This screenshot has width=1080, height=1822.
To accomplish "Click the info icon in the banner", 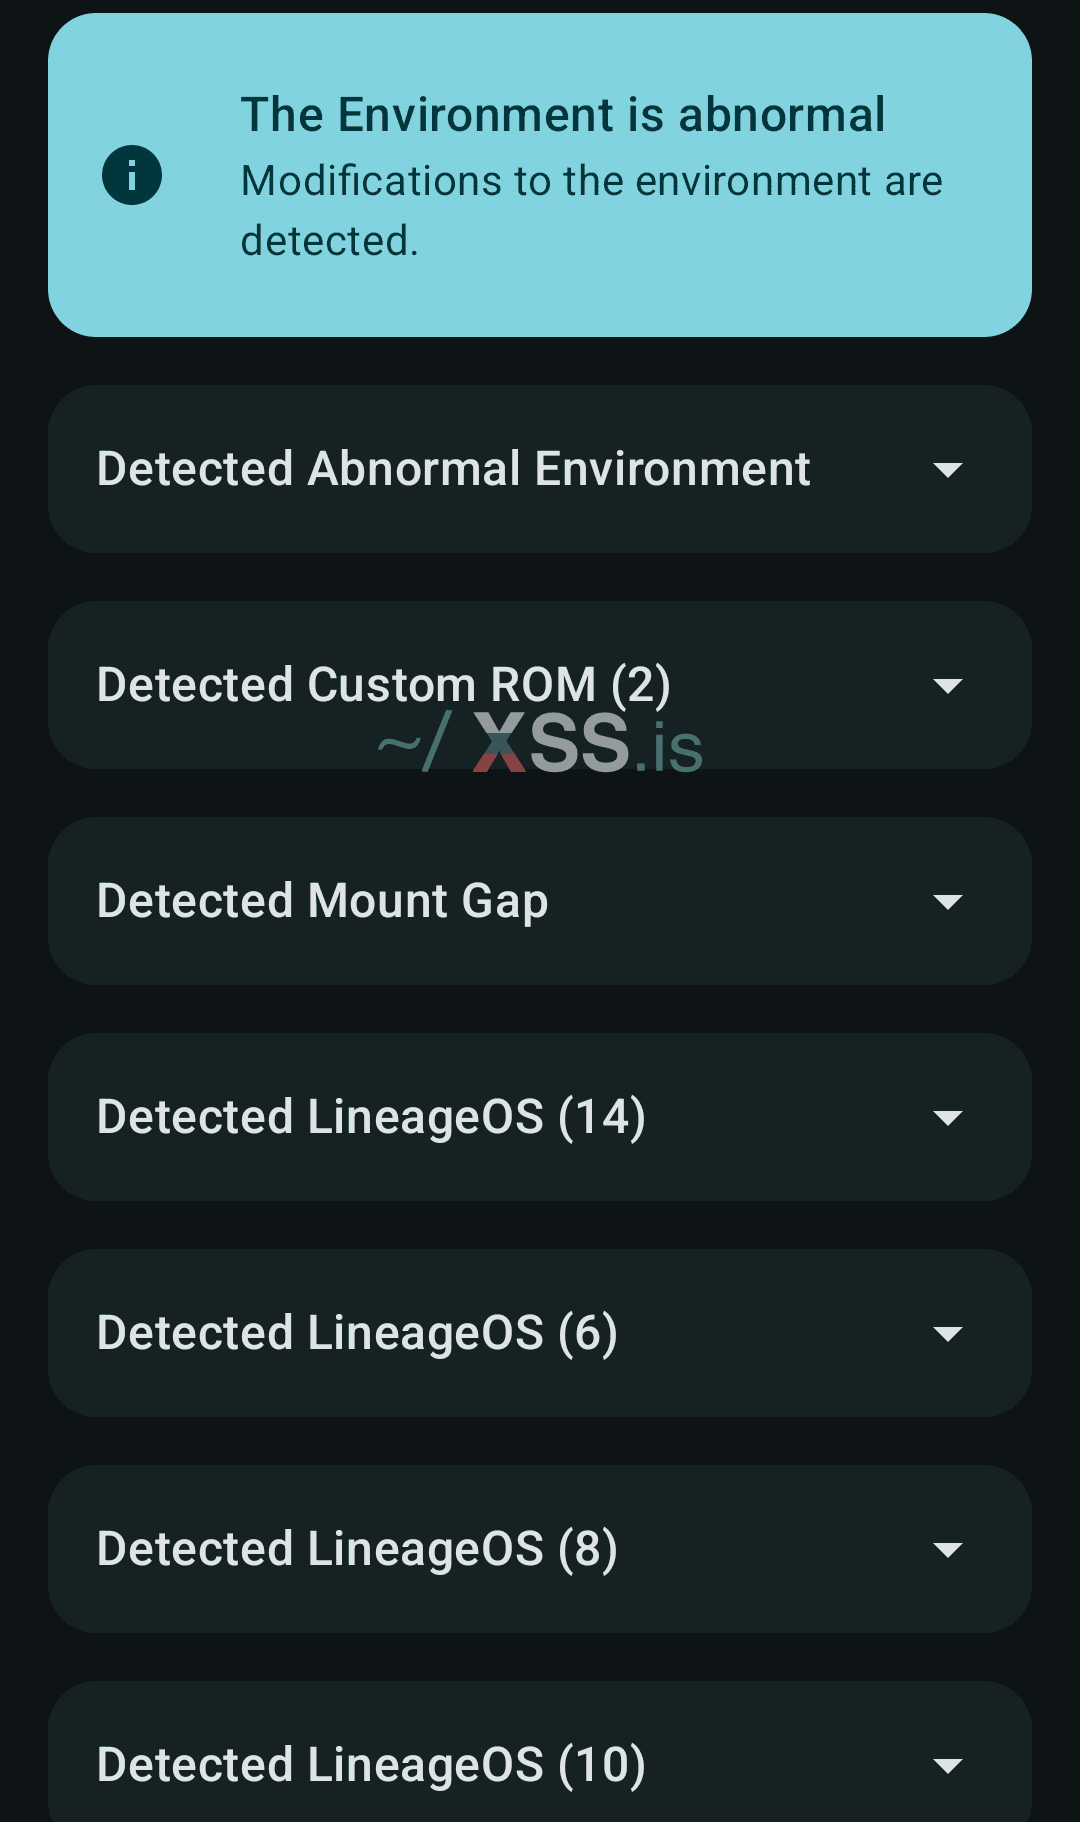I will coord(132,175).
